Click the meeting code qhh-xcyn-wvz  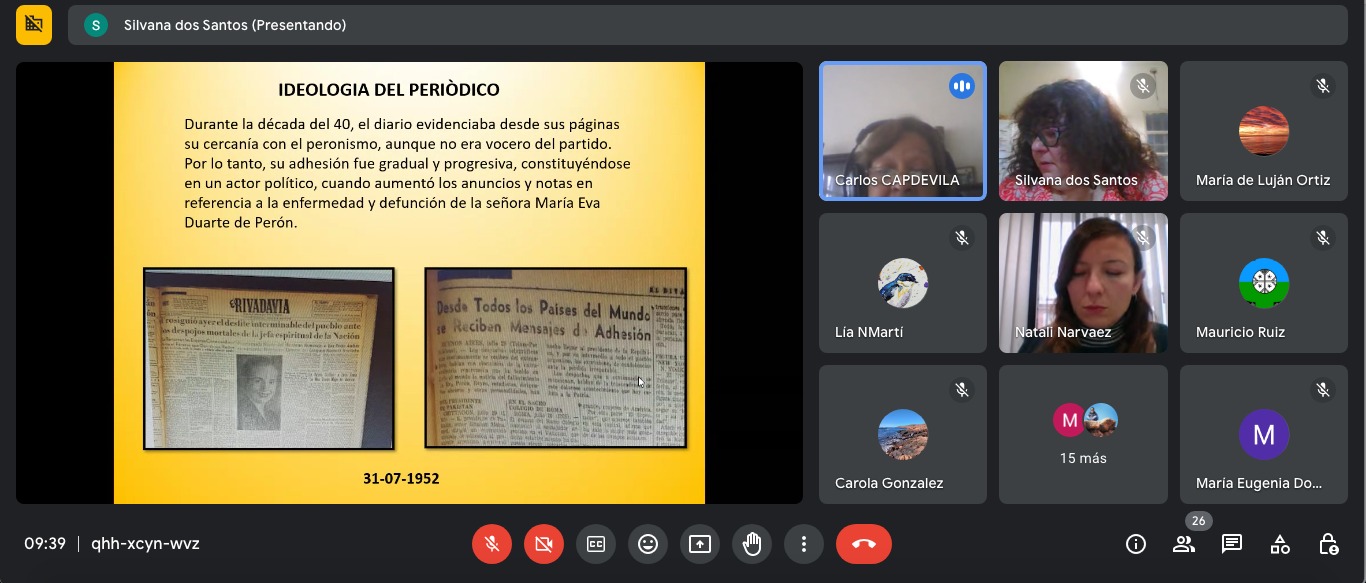pos(145,544)
